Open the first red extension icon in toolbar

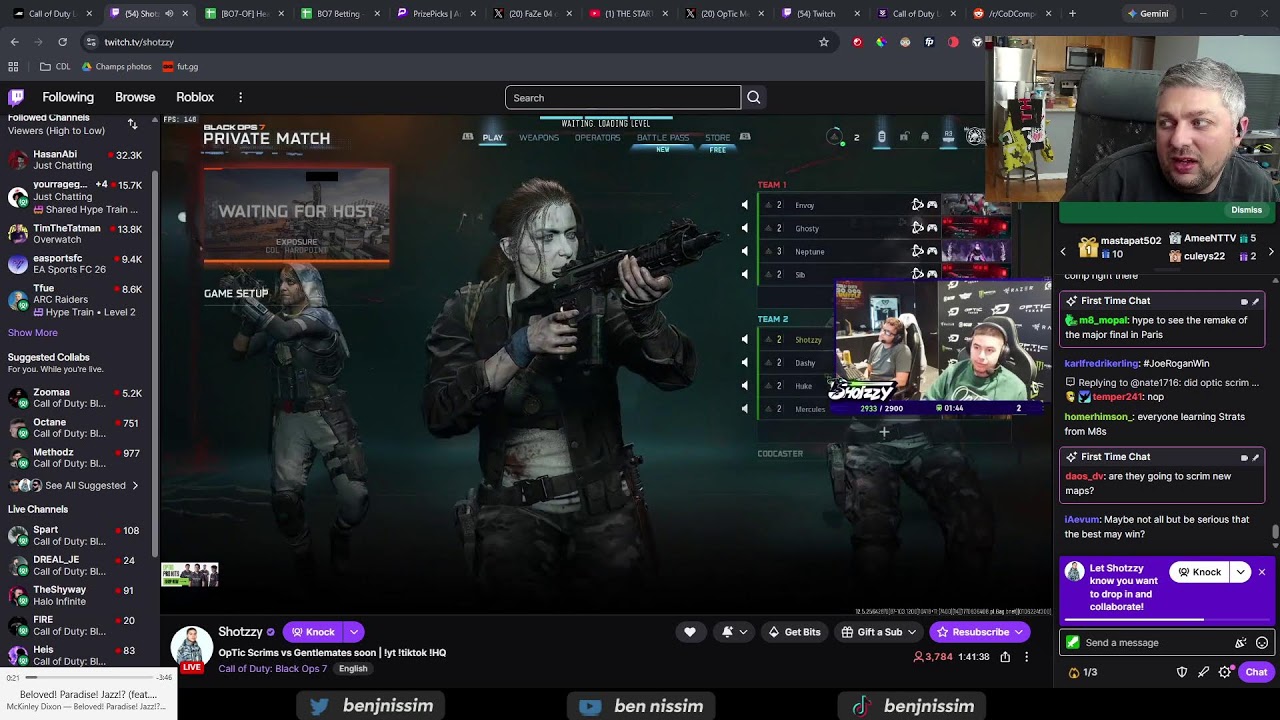(857, 42)
